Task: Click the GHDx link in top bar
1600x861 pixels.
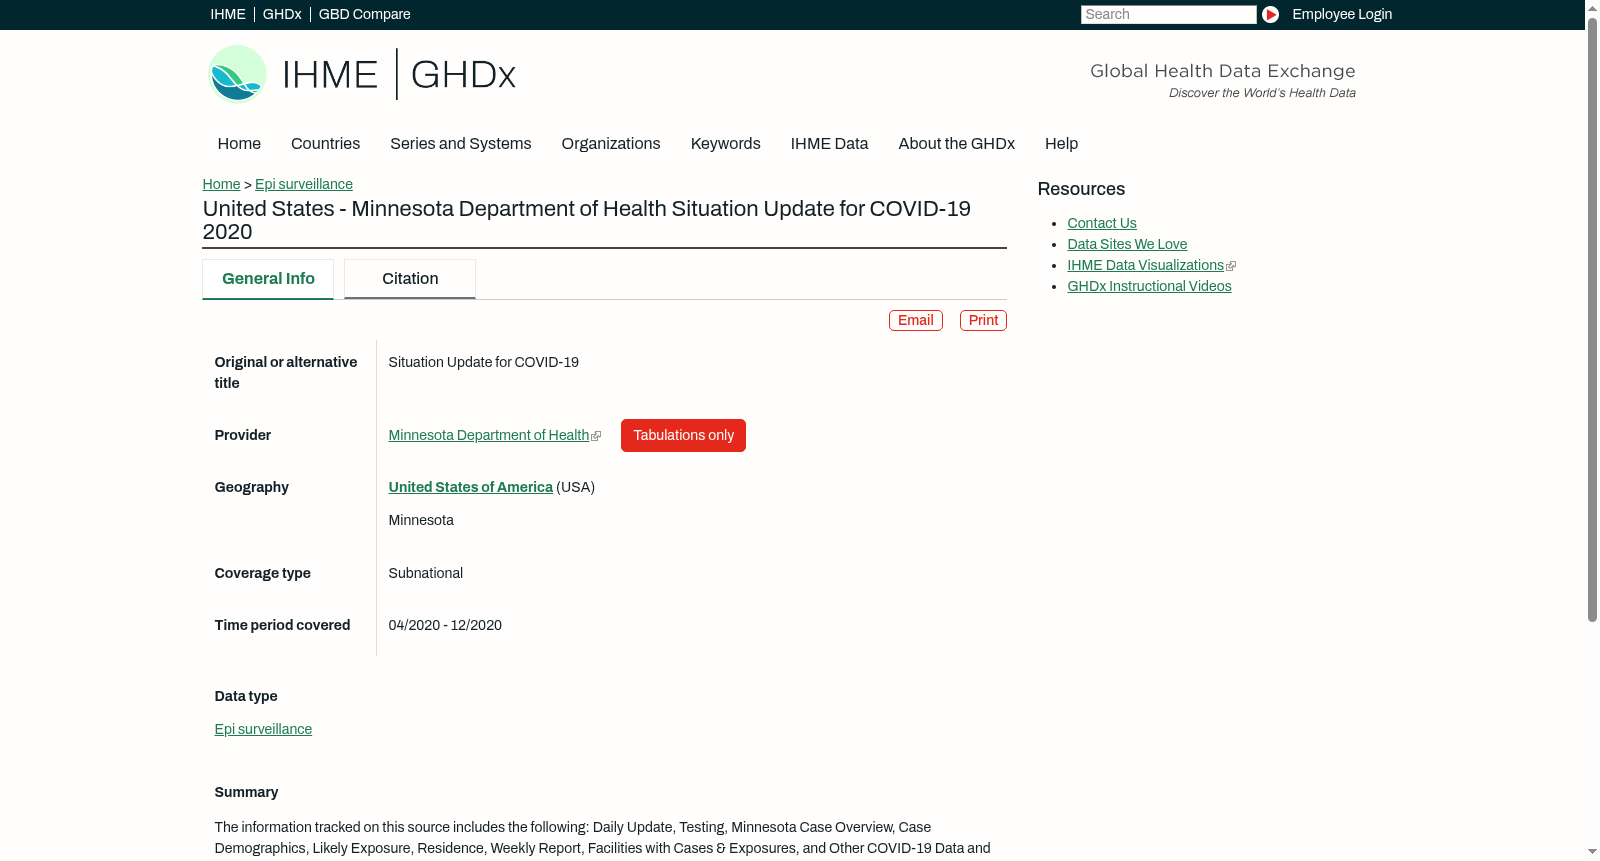Action: [282, 14]
